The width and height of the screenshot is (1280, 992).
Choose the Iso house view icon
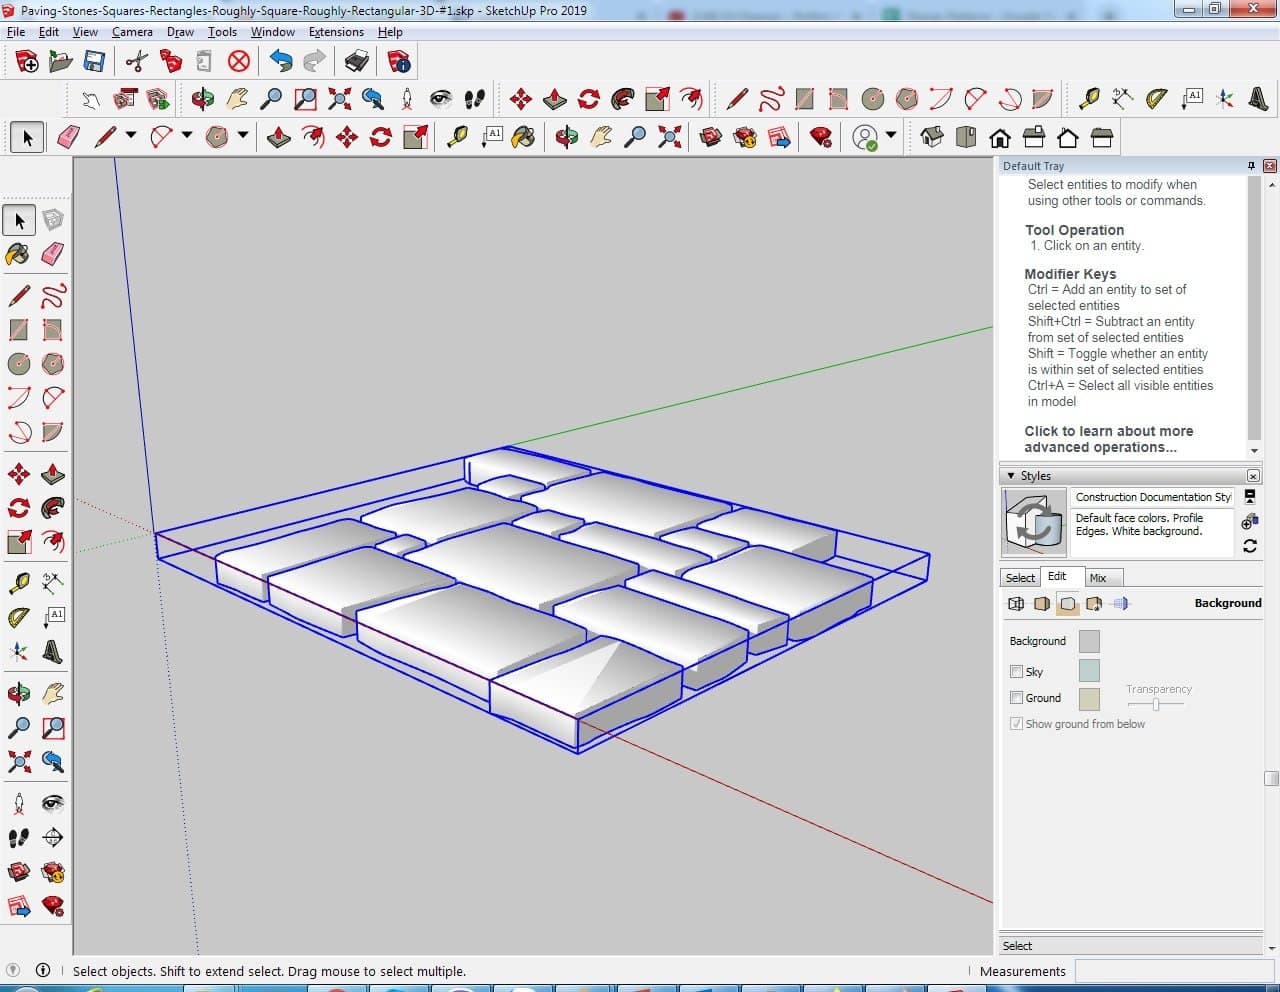click(x=932, y=137)
